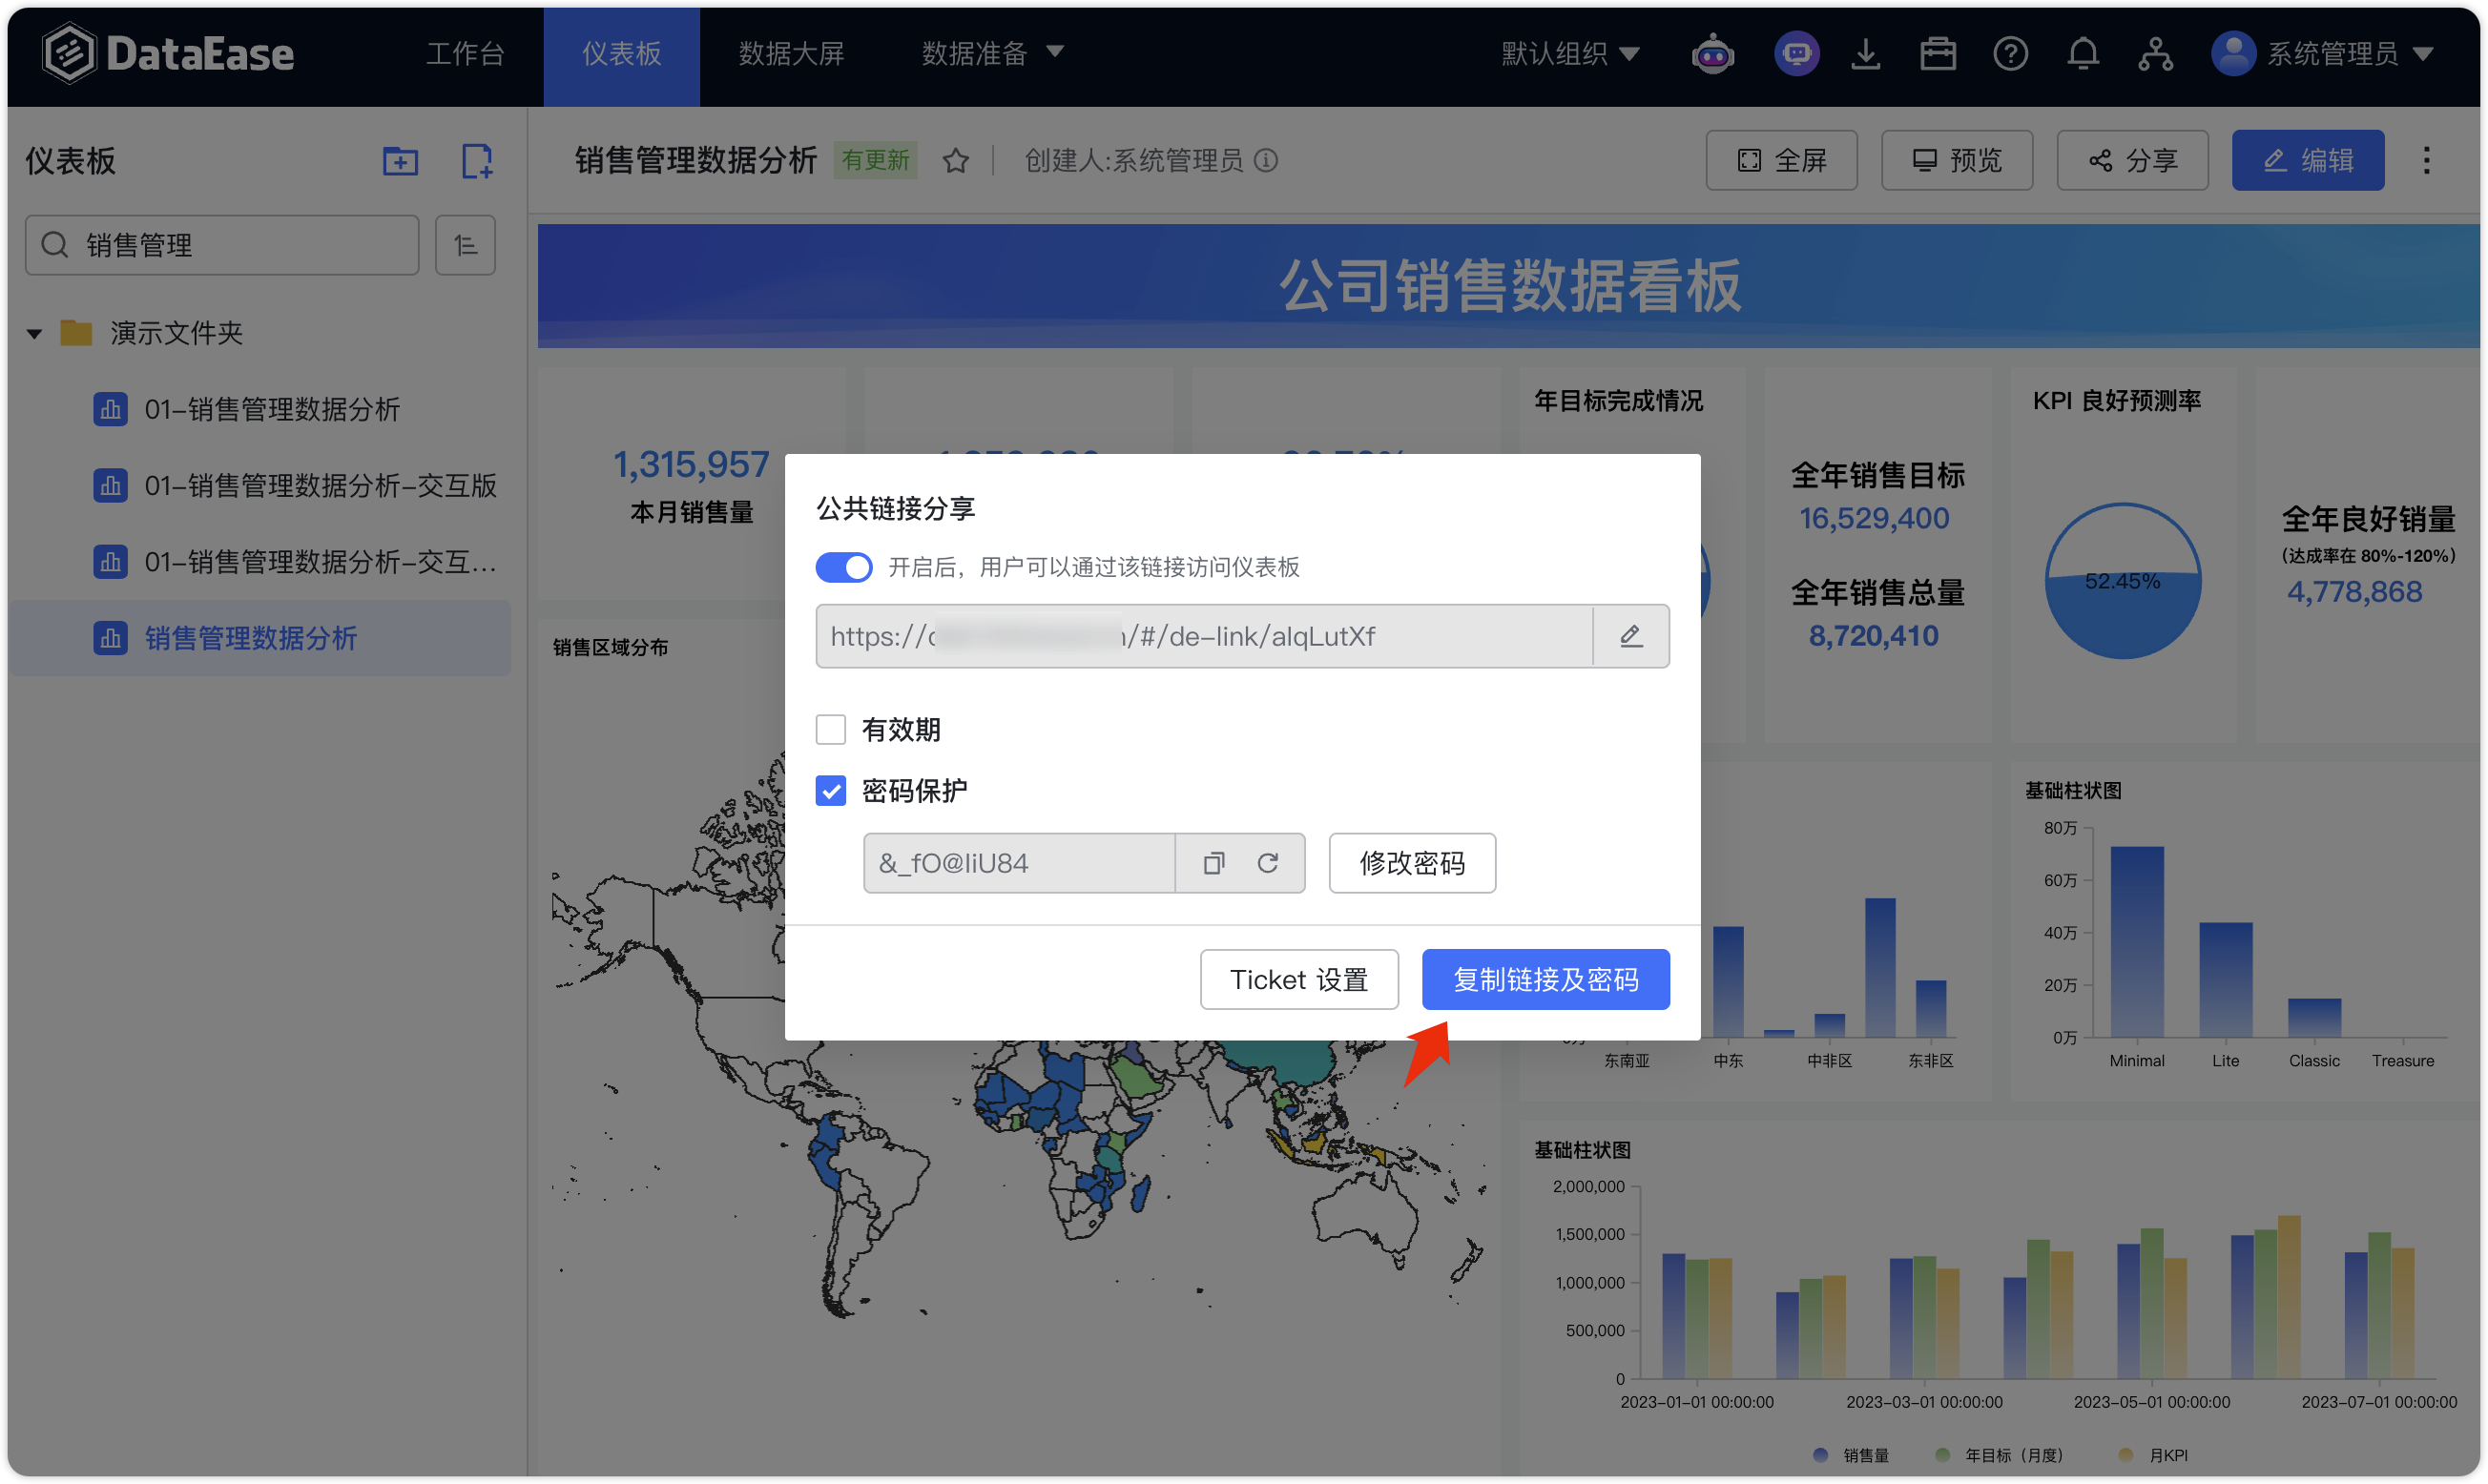Click the 4,778,868 全年良好销量 value

point(2355,592)
